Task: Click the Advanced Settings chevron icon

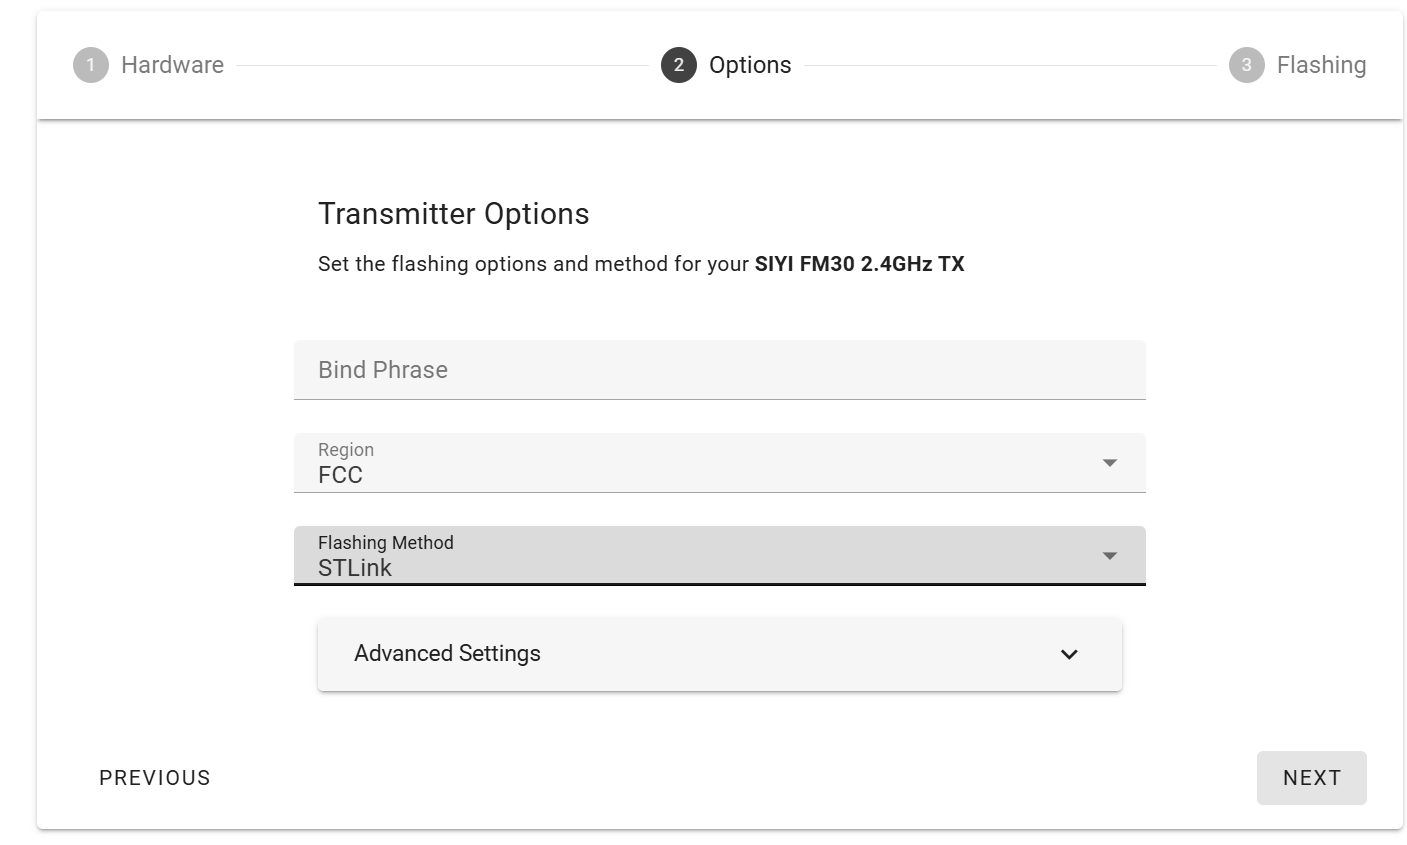Action: coord(1069,654)
